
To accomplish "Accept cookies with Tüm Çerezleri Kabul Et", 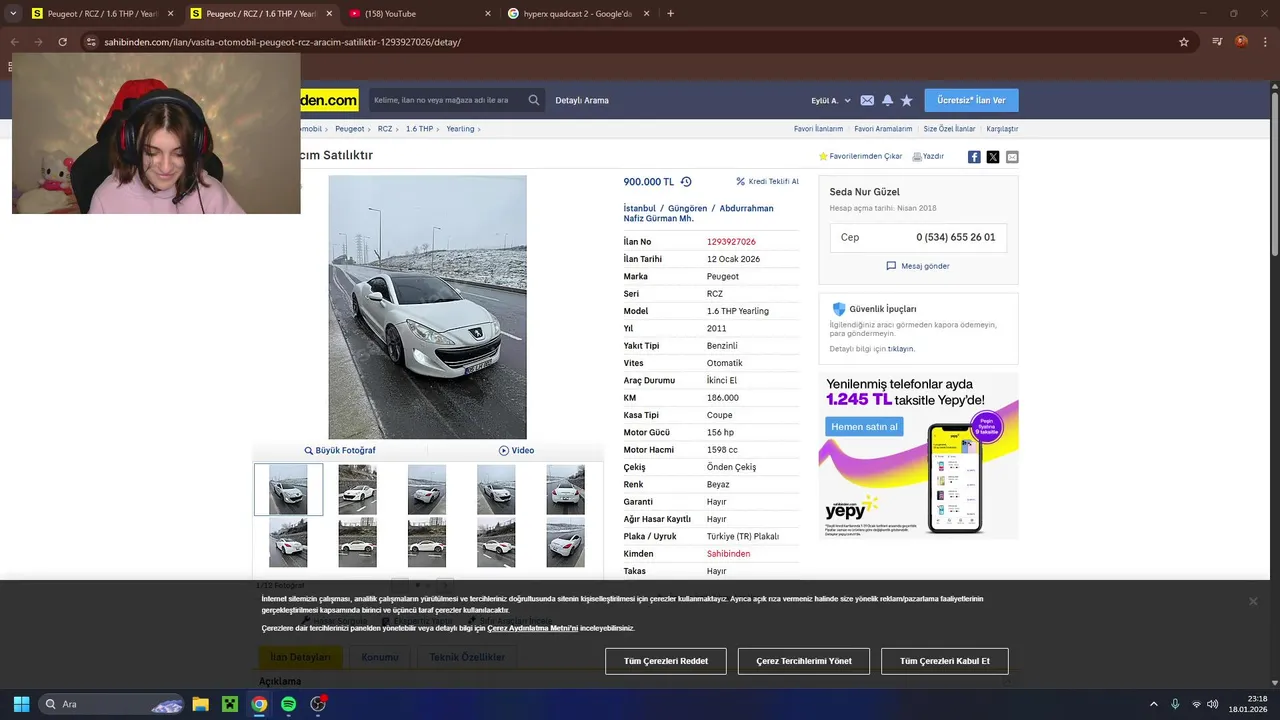I will [945, 661].
